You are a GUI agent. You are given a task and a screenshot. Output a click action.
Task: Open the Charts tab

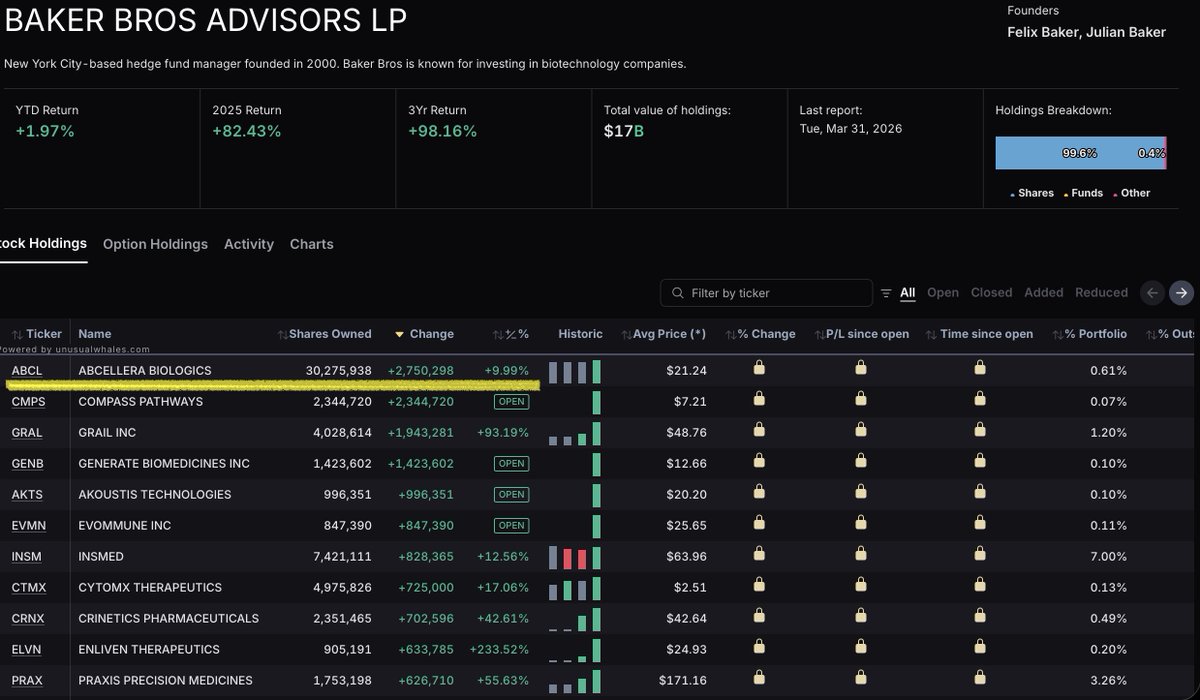(x=312, y=244)
